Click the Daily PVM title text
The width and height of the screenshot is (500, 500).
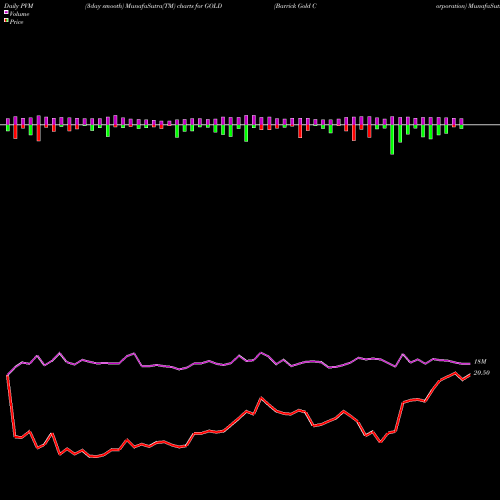click(19, 6)
